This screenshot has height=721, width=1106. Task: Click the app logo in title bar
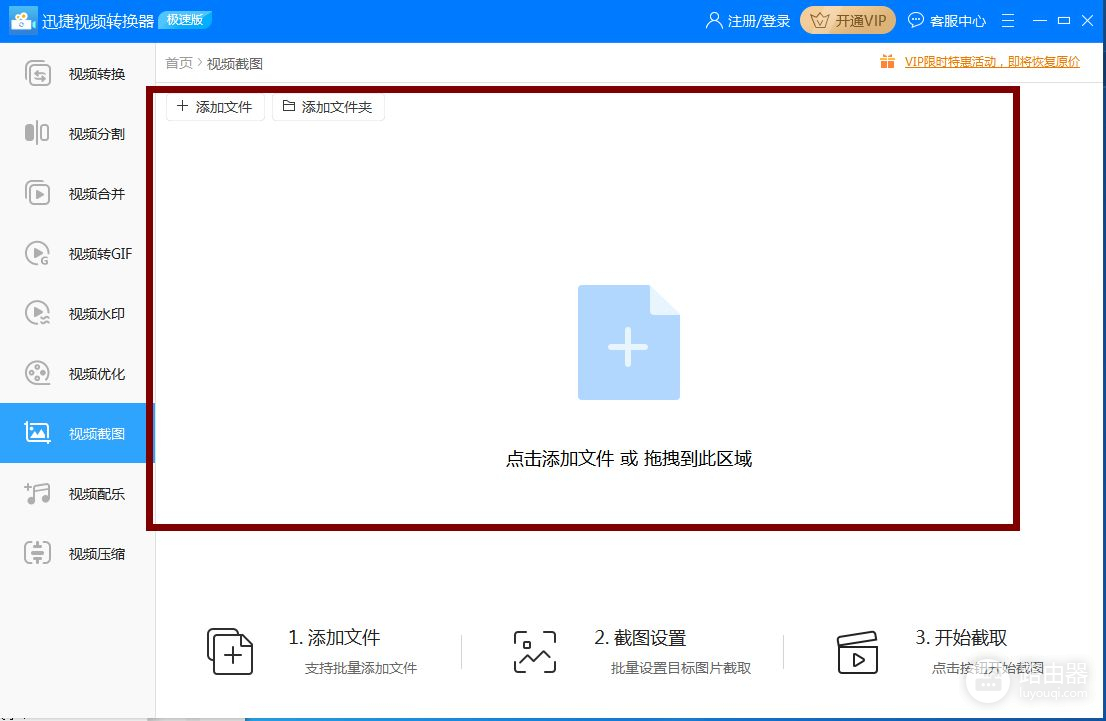pyautogui.click(x=23, y=21)
